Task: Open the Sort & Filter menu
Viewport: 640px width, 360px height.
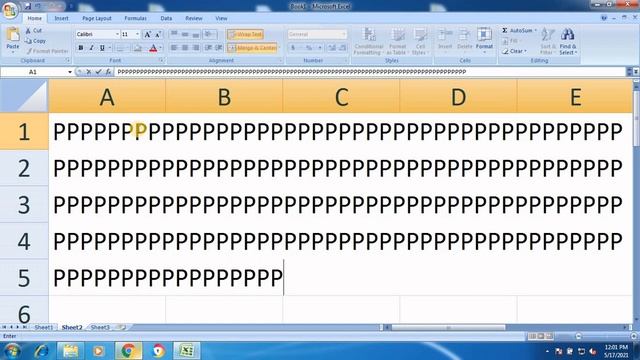Action: 547,41
